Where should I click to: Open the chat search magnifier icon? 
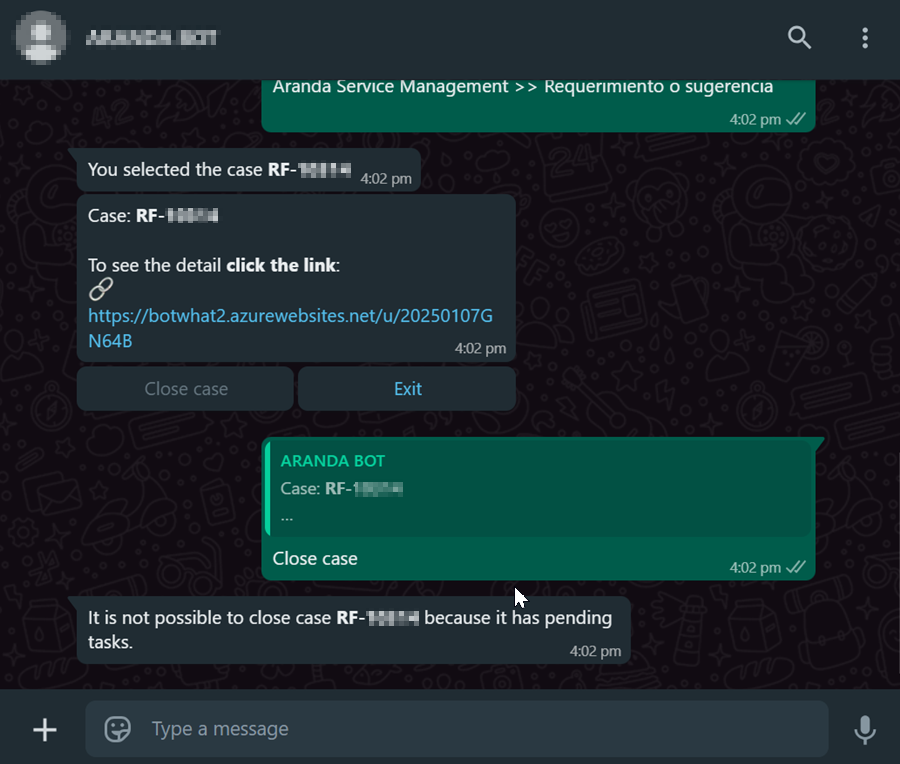coord(799,38)
